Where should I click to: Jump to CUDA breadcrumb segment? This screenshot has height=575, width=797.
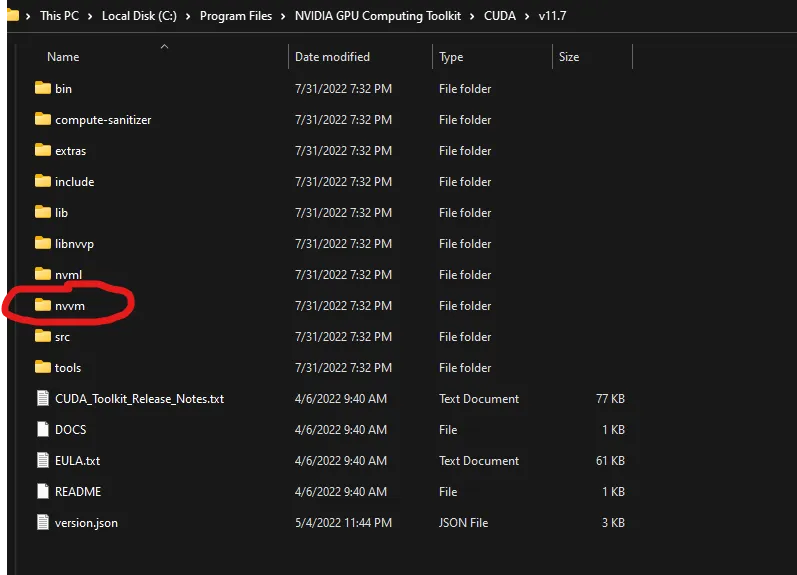click(500, 16)
